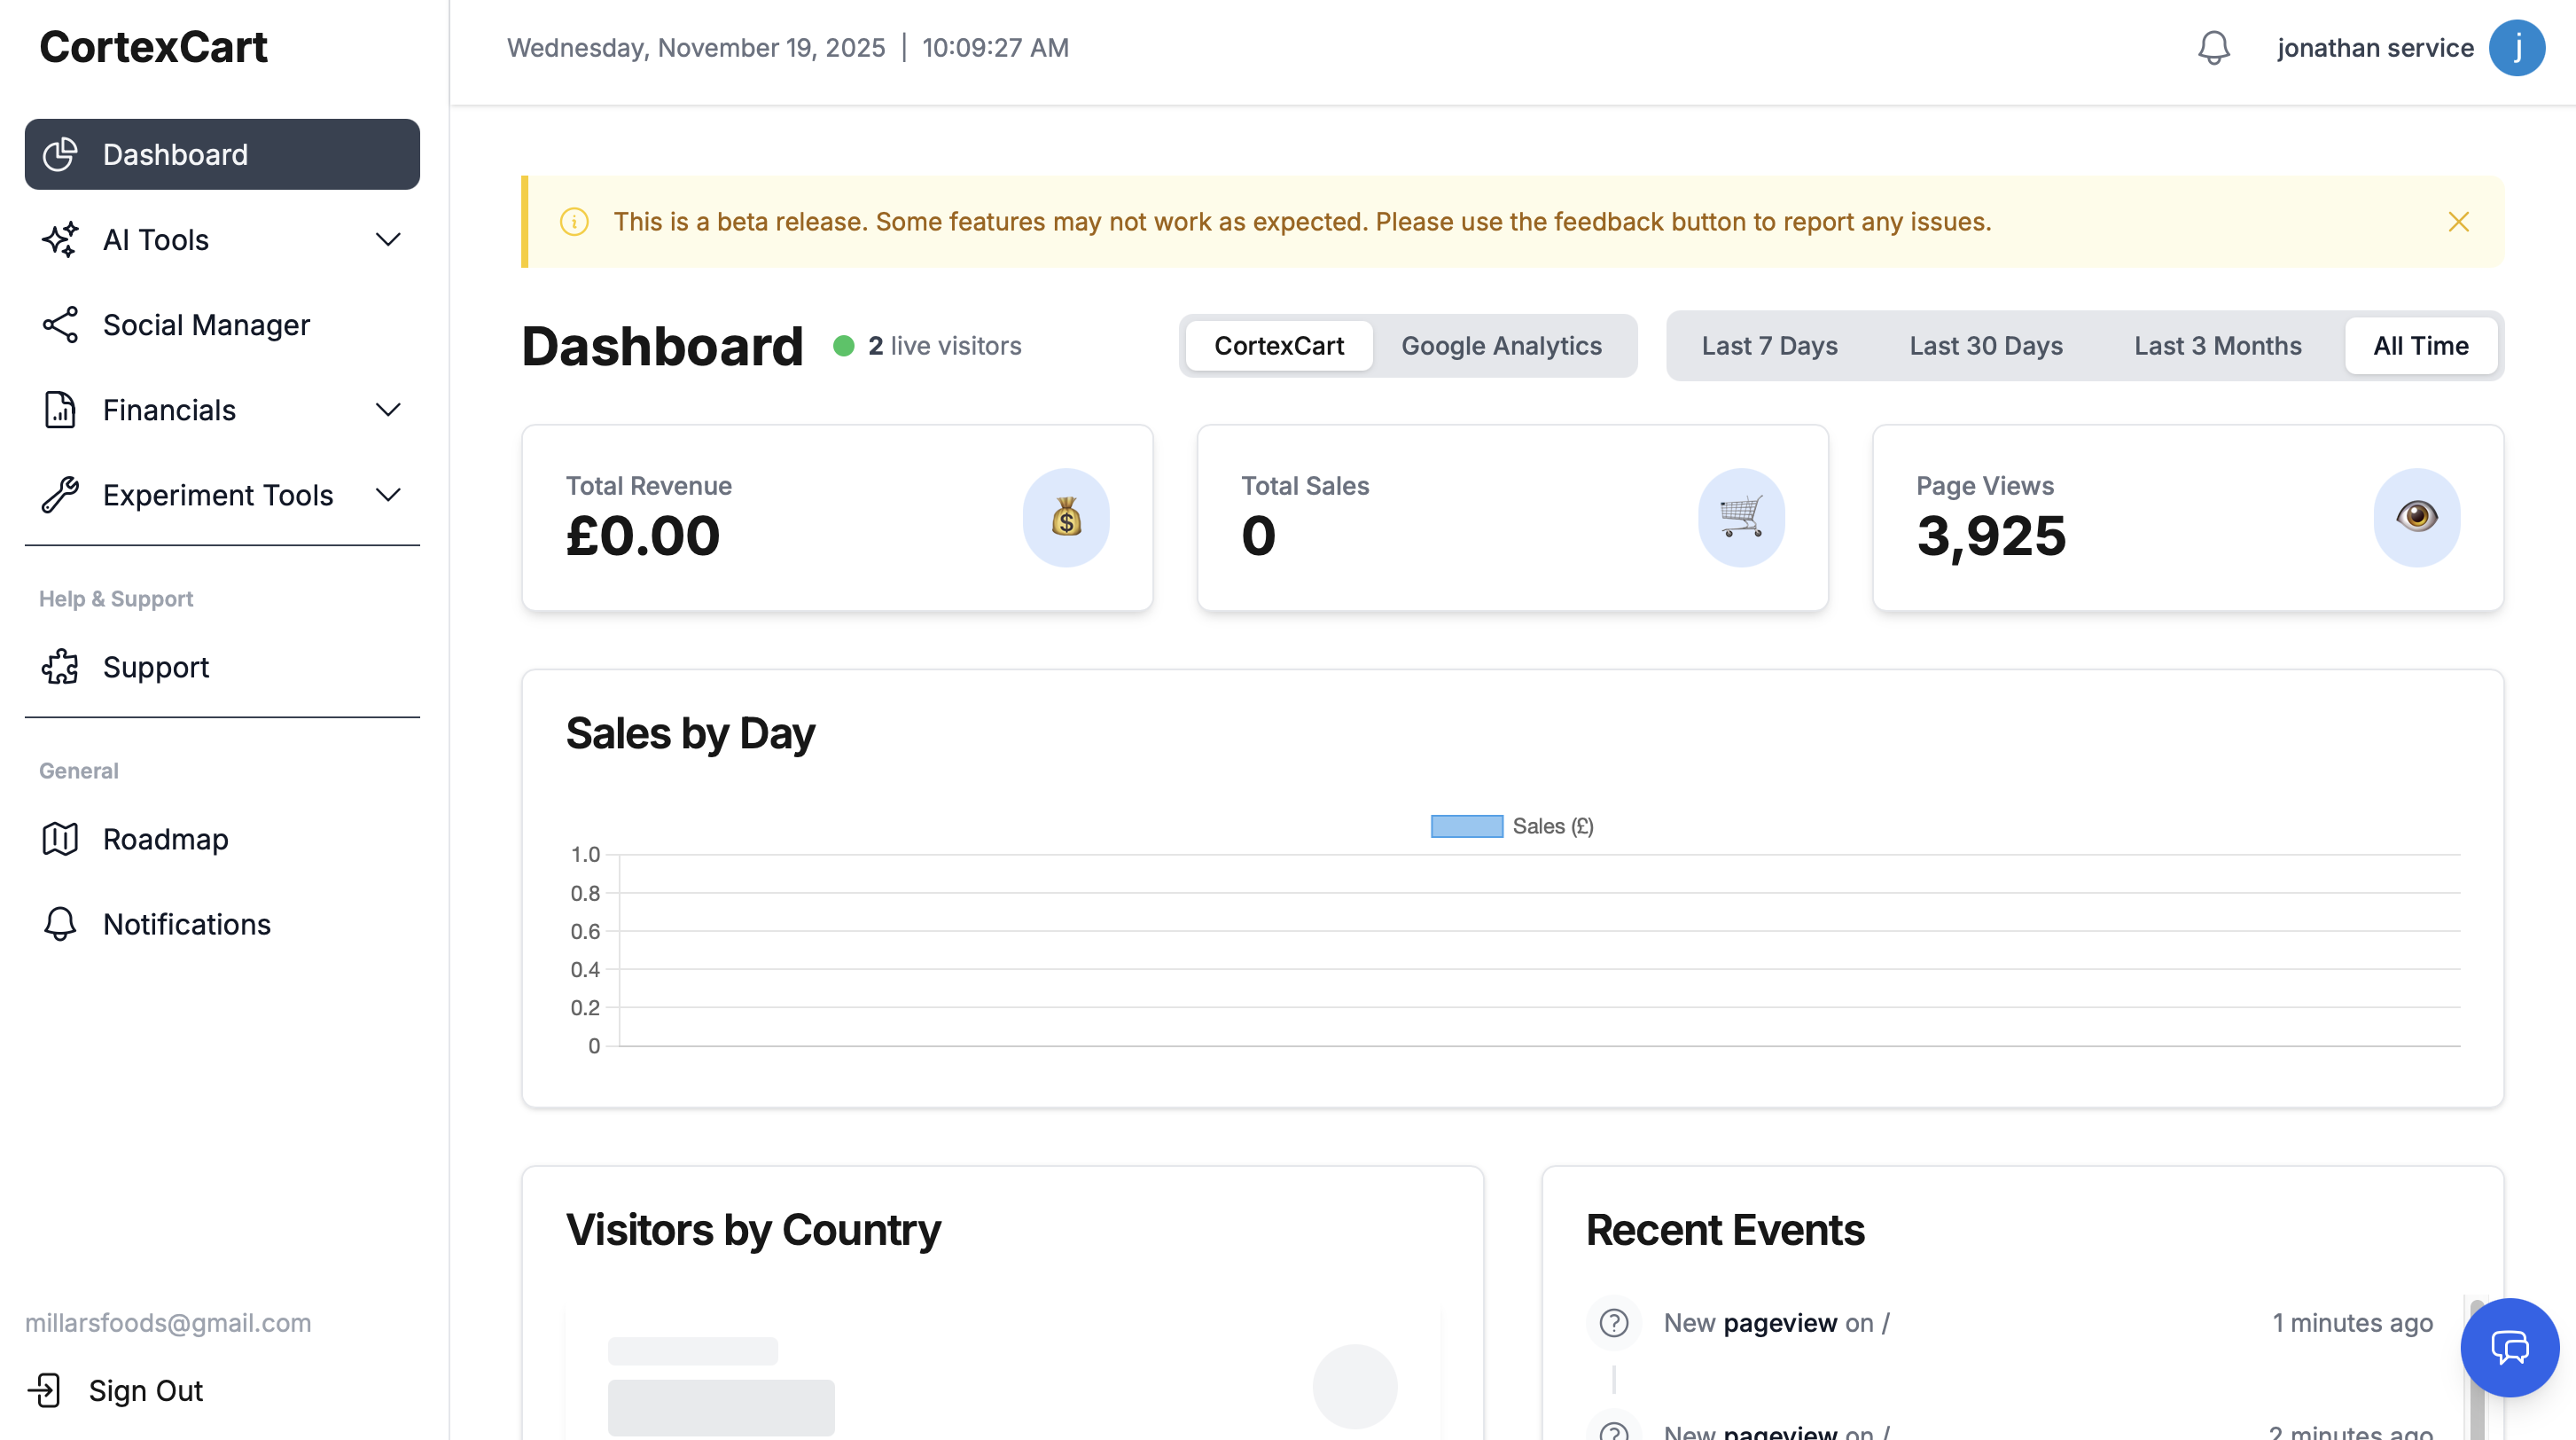Expand the Financials section
The width and height of the screenshot is (2576, 1440).
coord(388,409)
